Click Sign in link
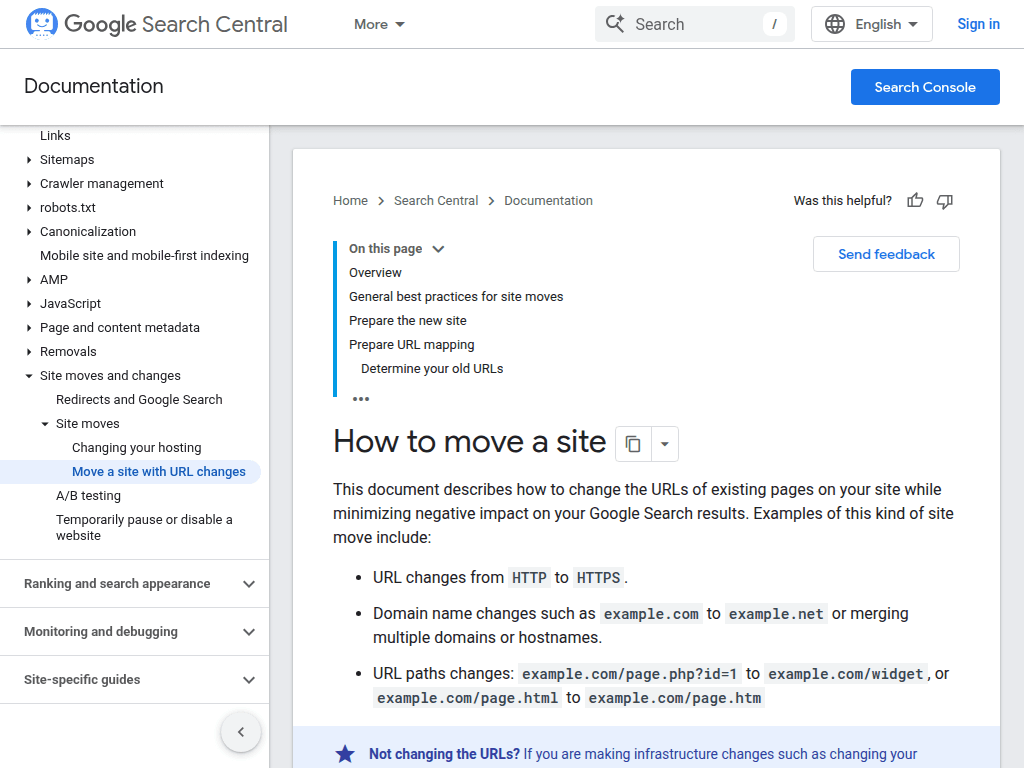Image resolution: width=1024 pixels, height=768 pixels. tap(978, 24)
